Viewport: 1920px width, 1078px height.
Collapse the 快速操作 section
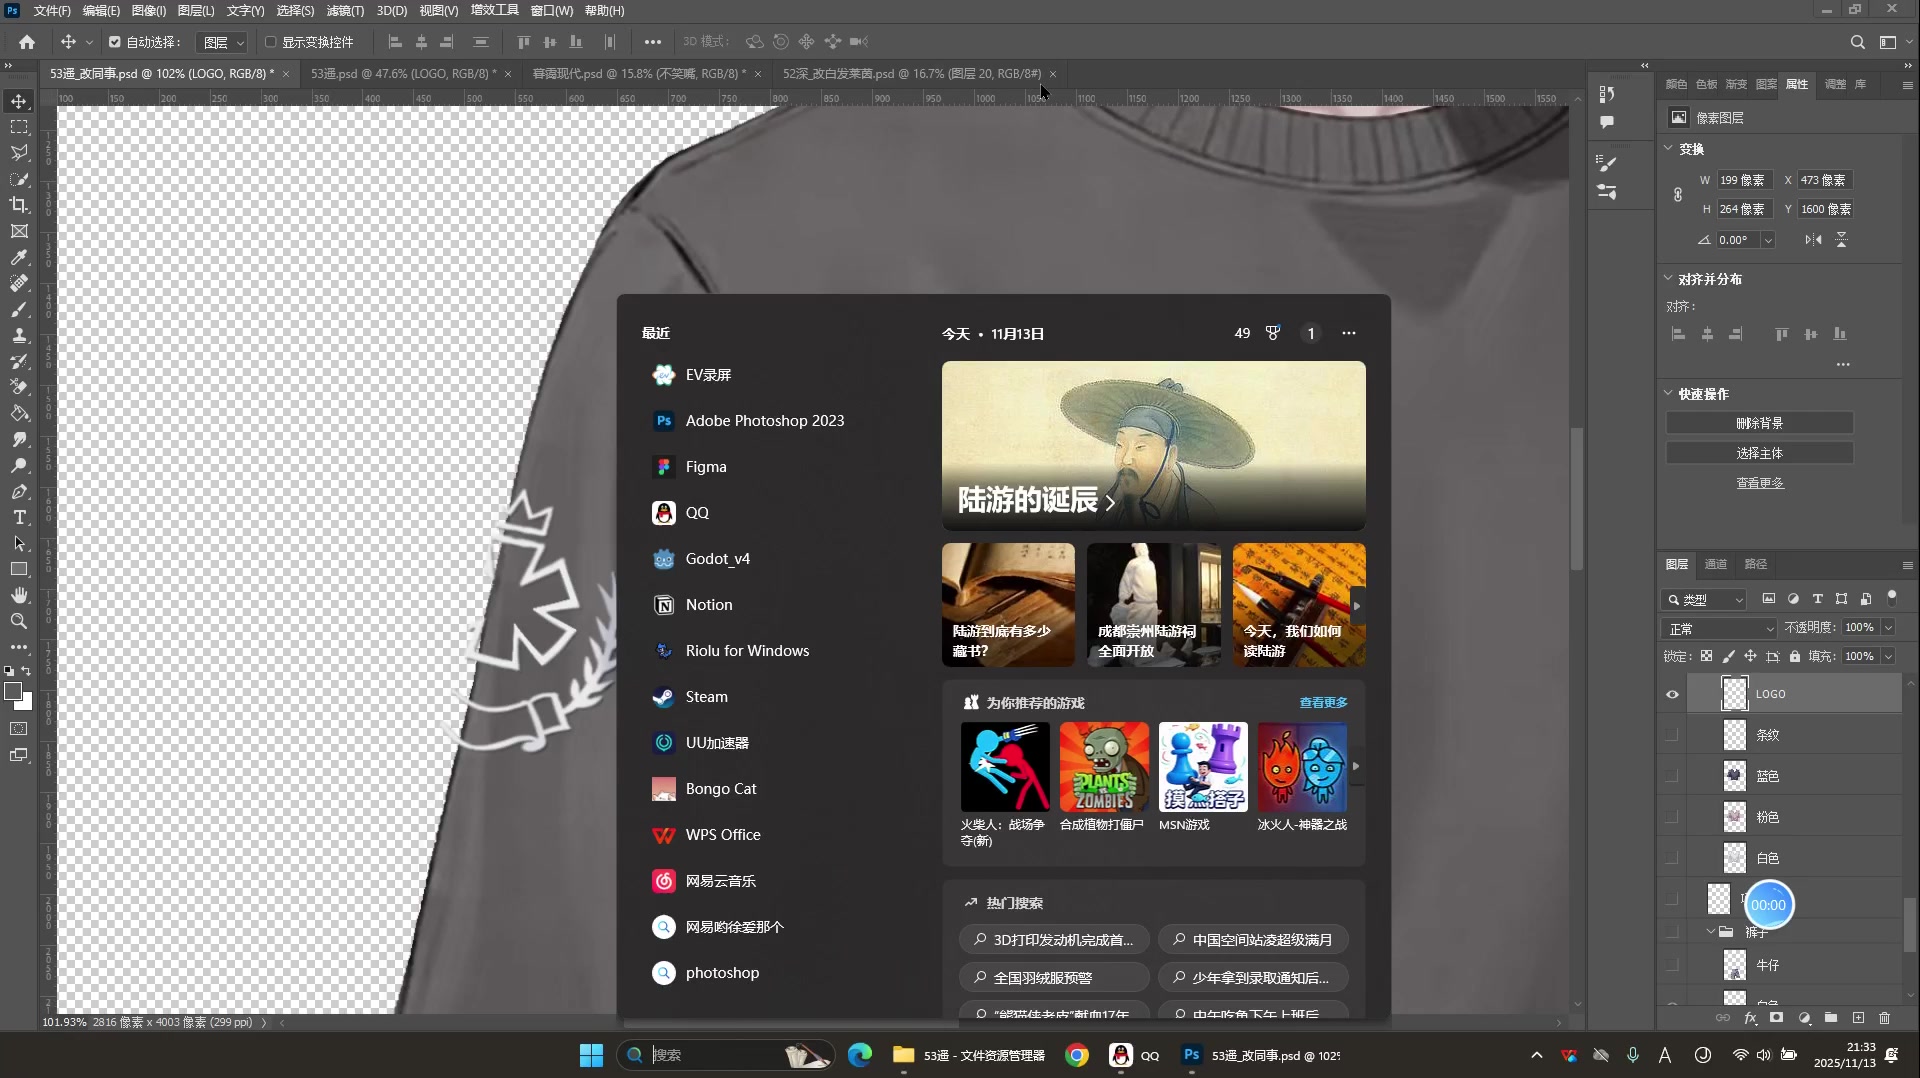click(1668, 394)
